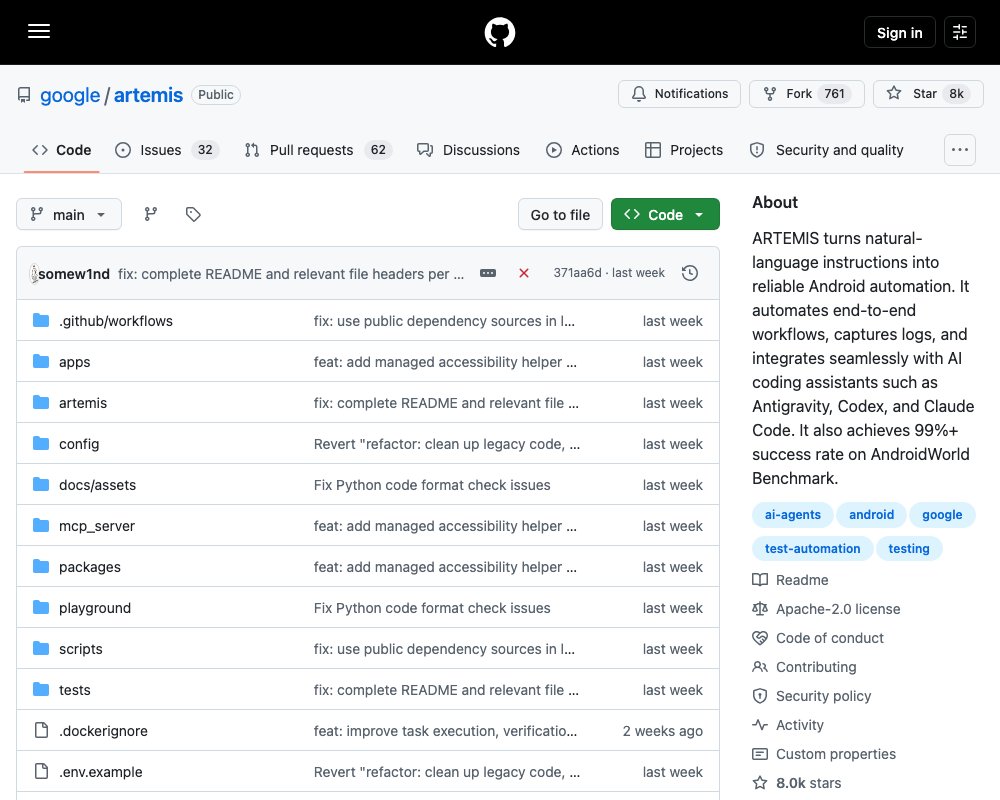Screen dimensions: 1000x800
Task: Click somew1nd author avatar
Action: pyautogui.click(x=34, y=274)
